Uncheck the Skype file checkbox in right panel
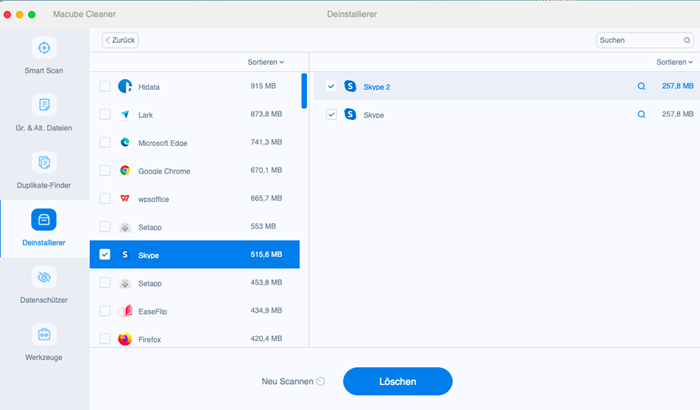Viewport: 700px width, 410px height. pos(331,114)
